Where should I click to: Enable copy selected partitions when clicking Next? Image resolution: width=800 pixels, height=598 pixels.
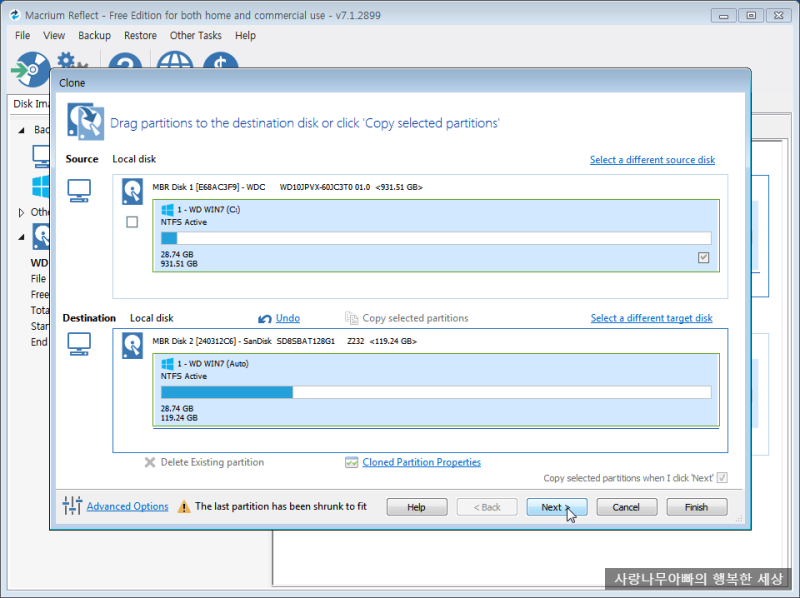tap(722, 477)
